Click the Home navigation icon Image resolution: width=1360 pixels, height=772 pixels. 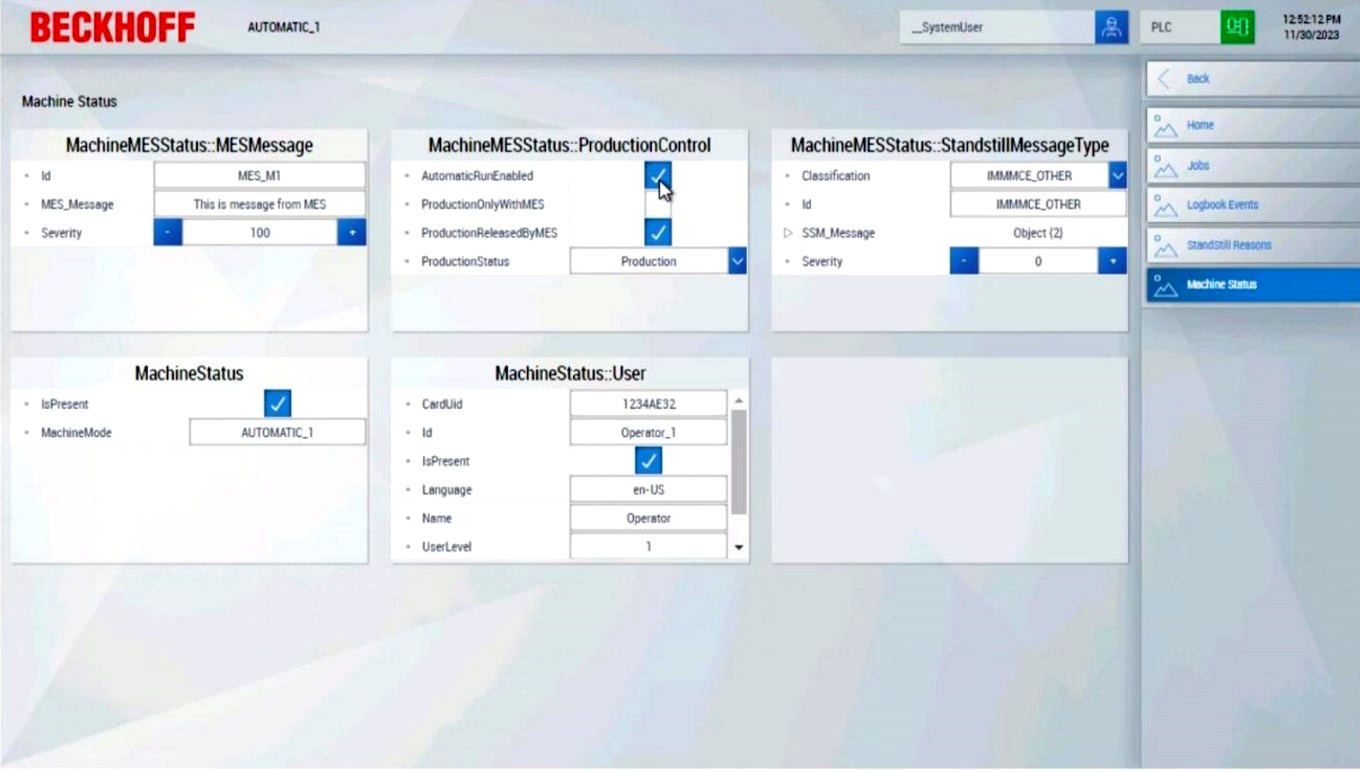[x=1165, y=126]
